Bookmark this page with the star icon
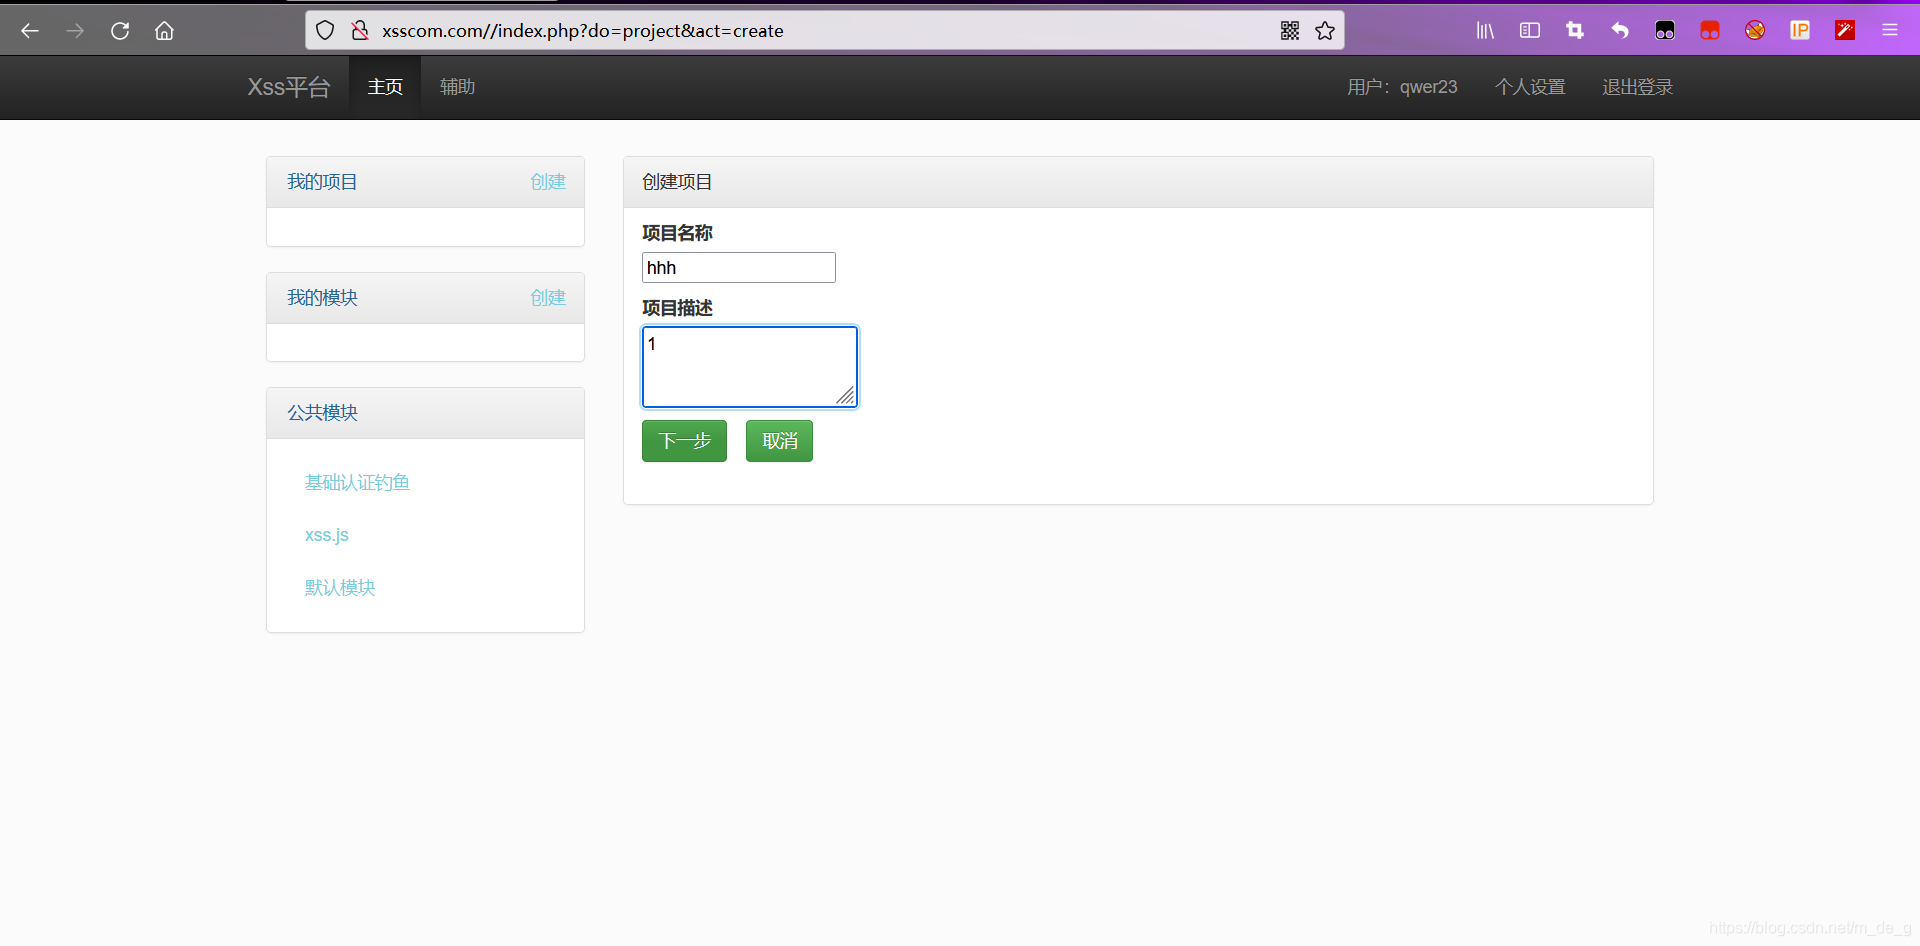 coord(1325,31)
